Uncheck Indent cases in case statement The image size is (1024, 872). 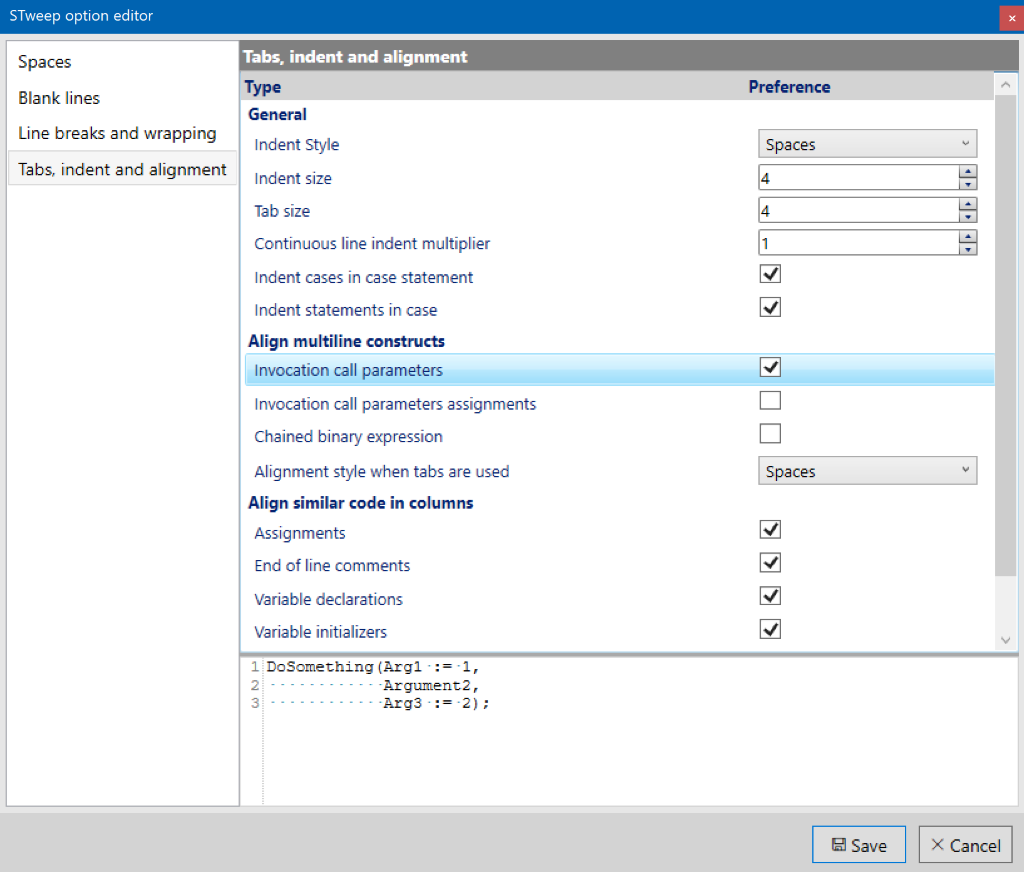(770, 274)
